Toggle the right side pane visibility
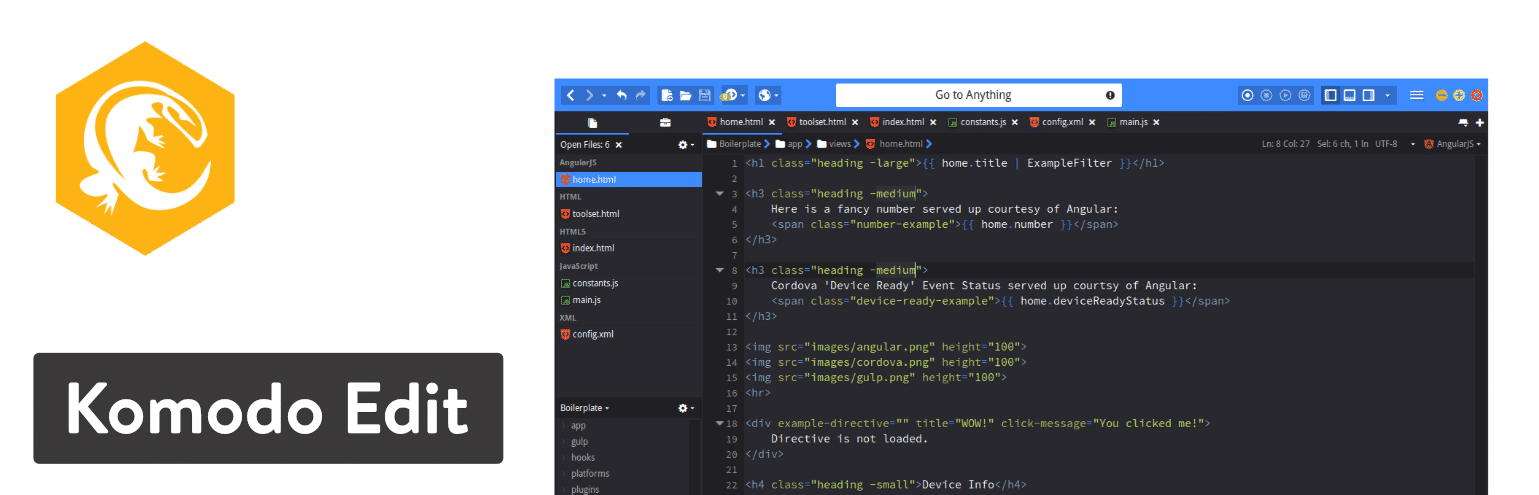 1367,95
